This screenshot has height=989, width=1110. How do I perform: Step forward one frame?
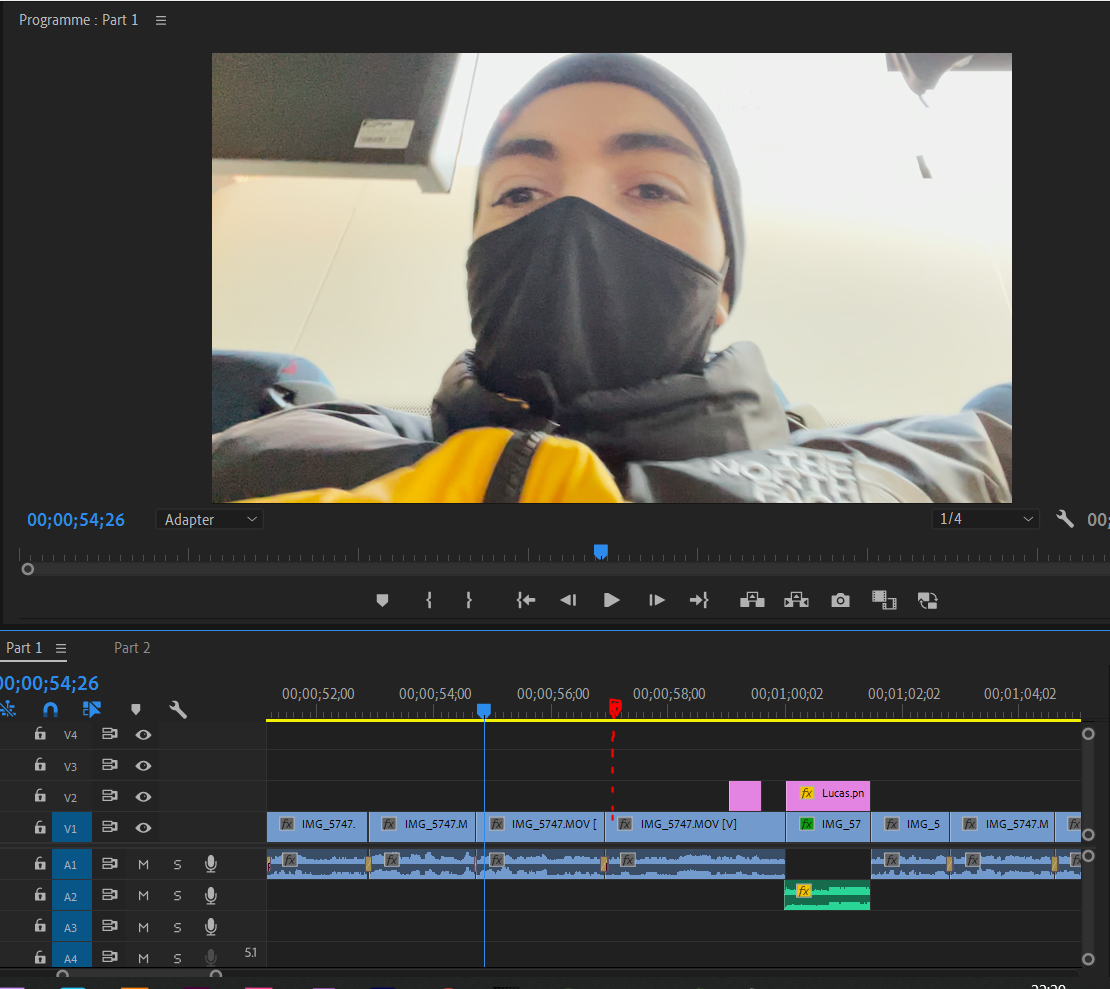(656, 600)
